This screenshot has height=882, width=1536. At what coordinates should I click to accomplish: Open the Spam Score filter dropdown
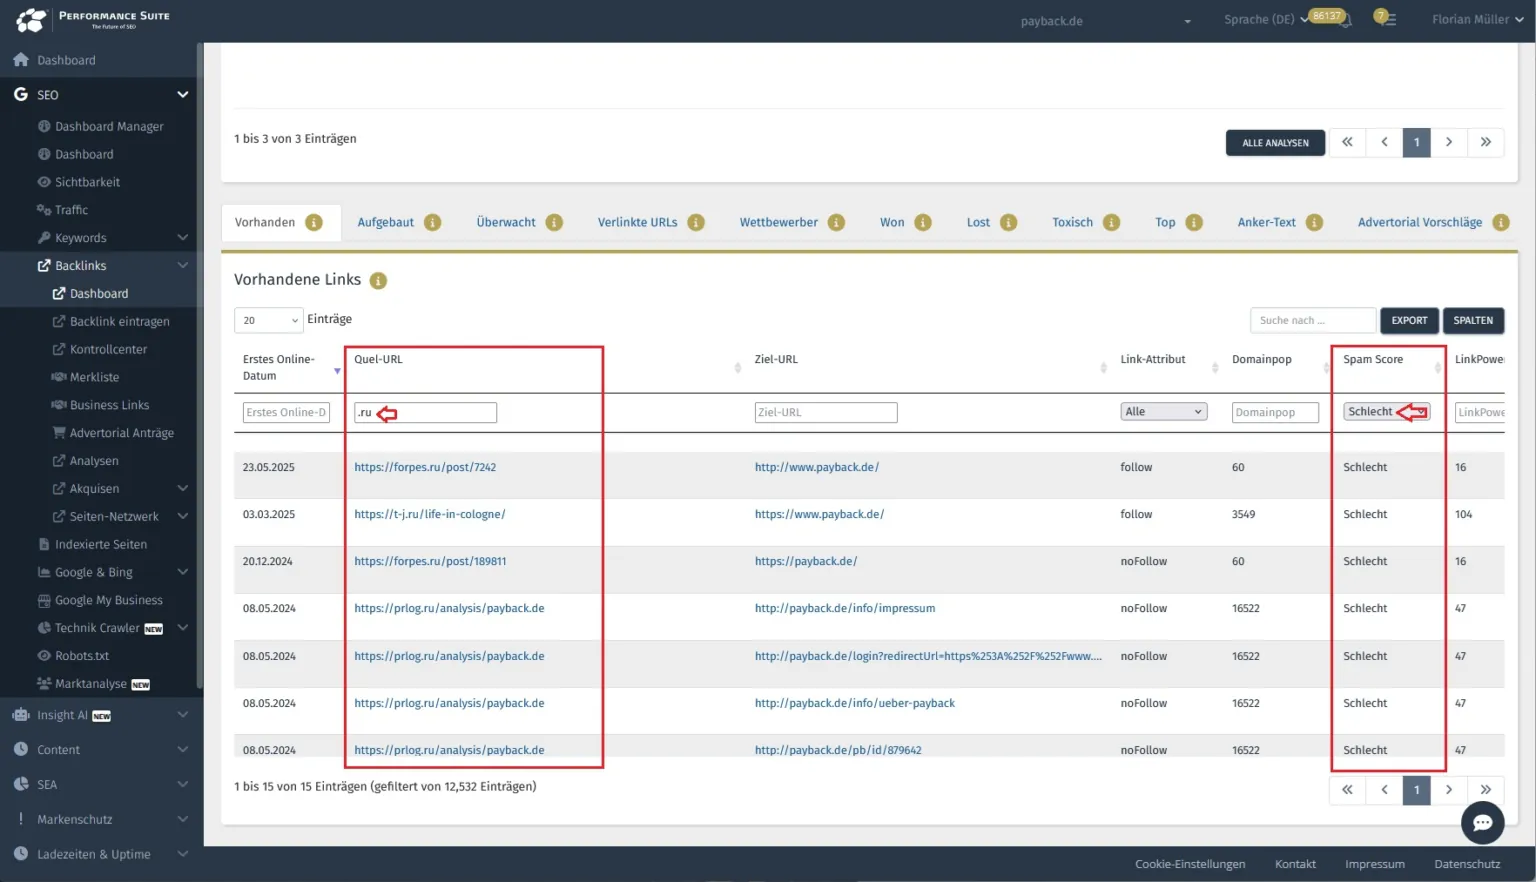[1386, 412]
